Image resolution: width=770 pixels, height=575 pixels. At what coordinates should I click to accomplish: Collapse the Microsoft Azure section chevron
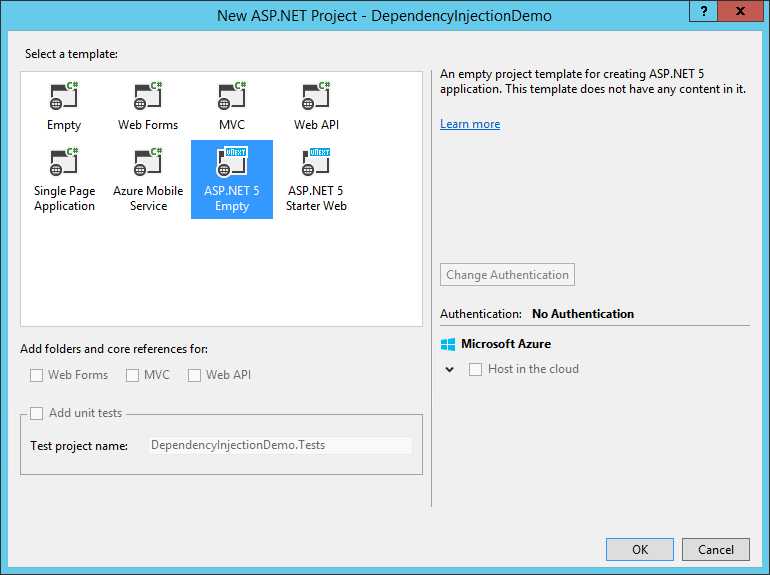pyautogui.click(x=449, y=369)
